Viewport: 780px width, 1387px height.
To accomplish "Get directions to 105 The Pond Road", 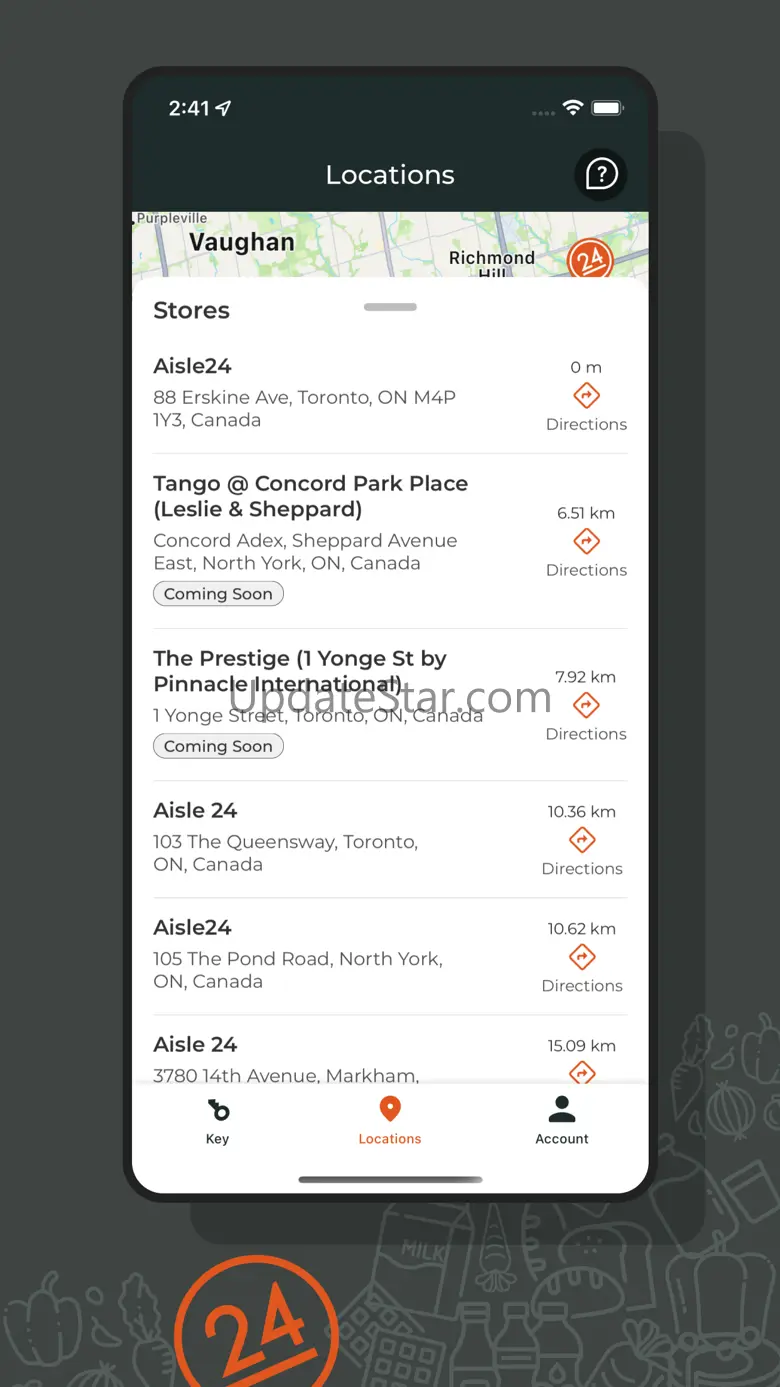I will pyautogui.click(x=582, y=958).
